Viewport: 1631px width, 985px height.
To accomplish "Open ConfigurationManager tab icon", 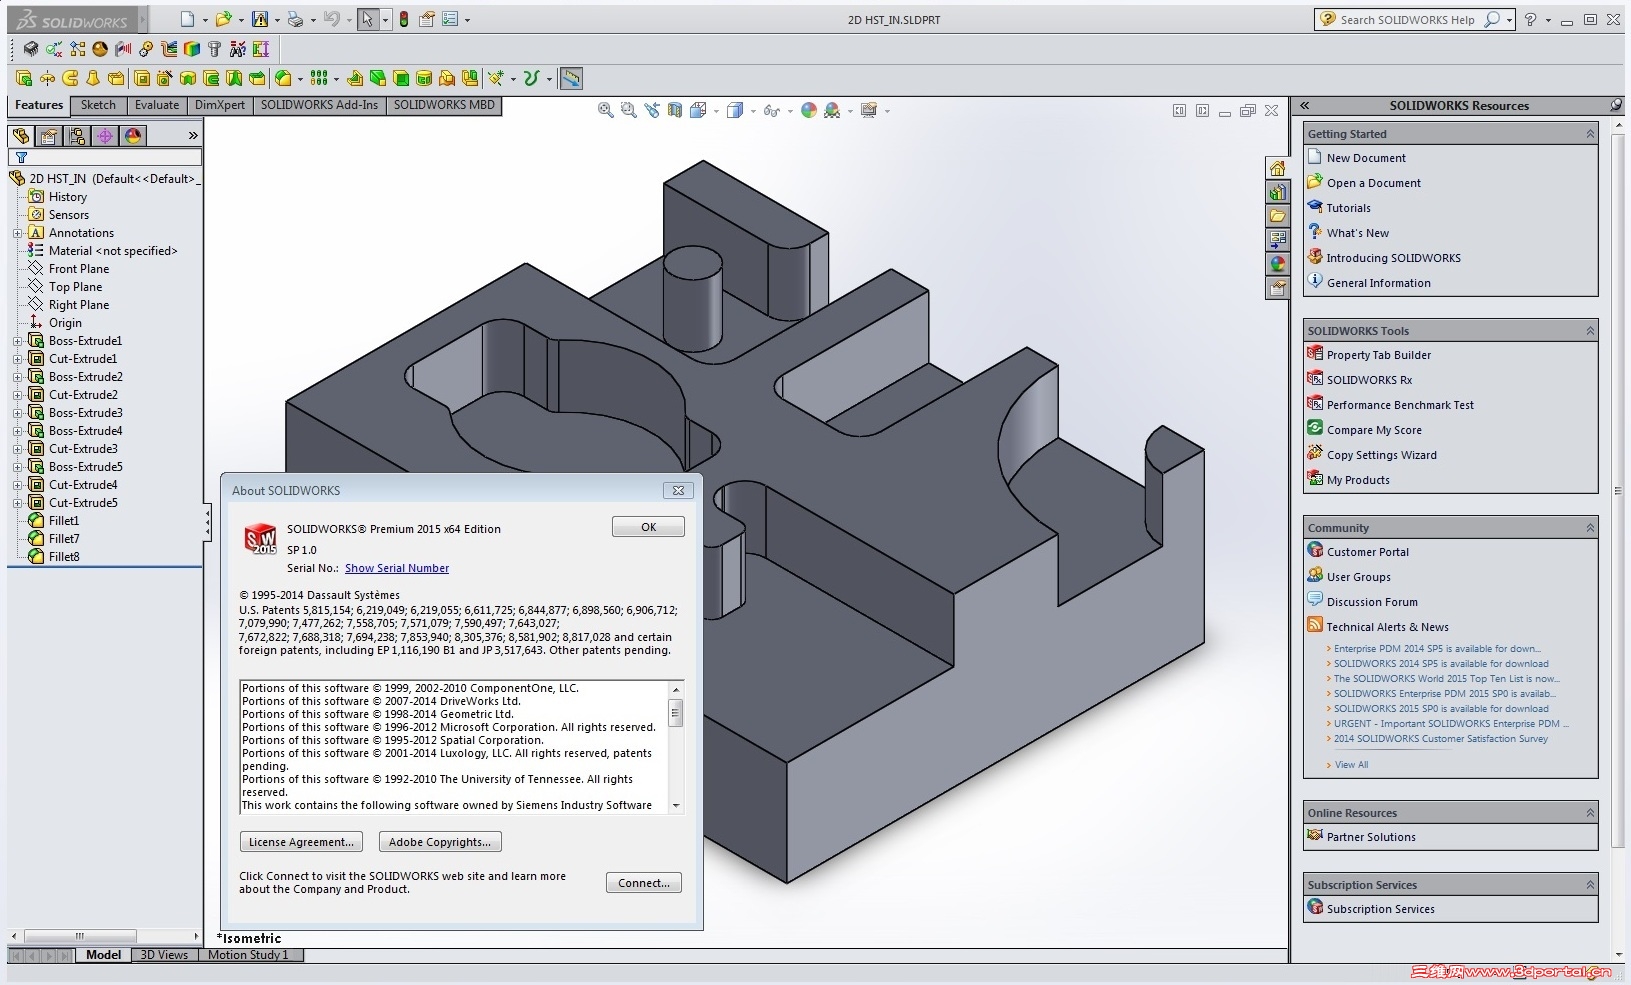I will pos(77,136).
